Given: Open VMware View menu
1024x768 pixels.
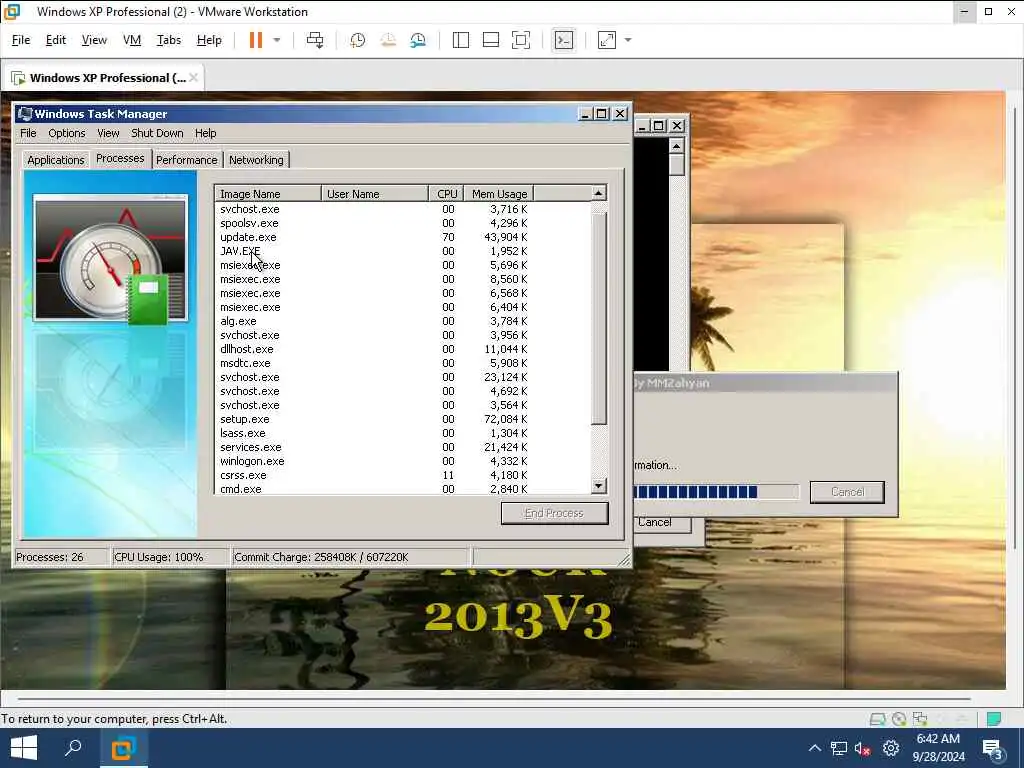Looking at the screenshot, I should (94, 40).
